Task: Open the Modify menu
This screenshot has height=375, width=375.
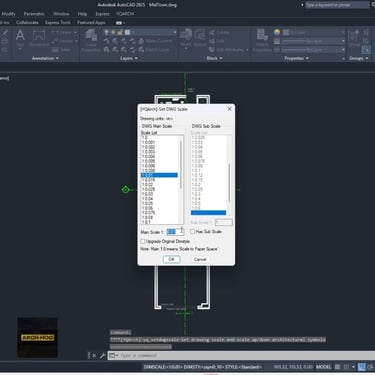Action: [8, 14]
